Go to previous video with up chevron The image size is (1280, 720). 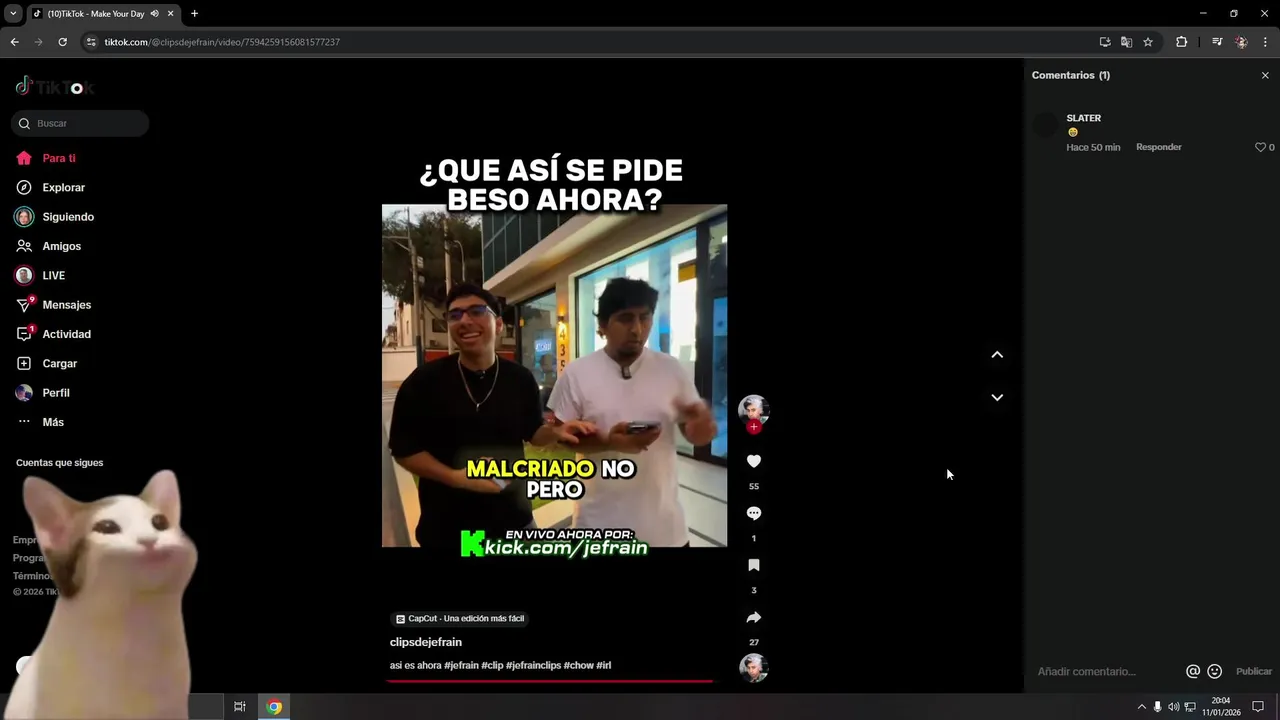point(997,354)
